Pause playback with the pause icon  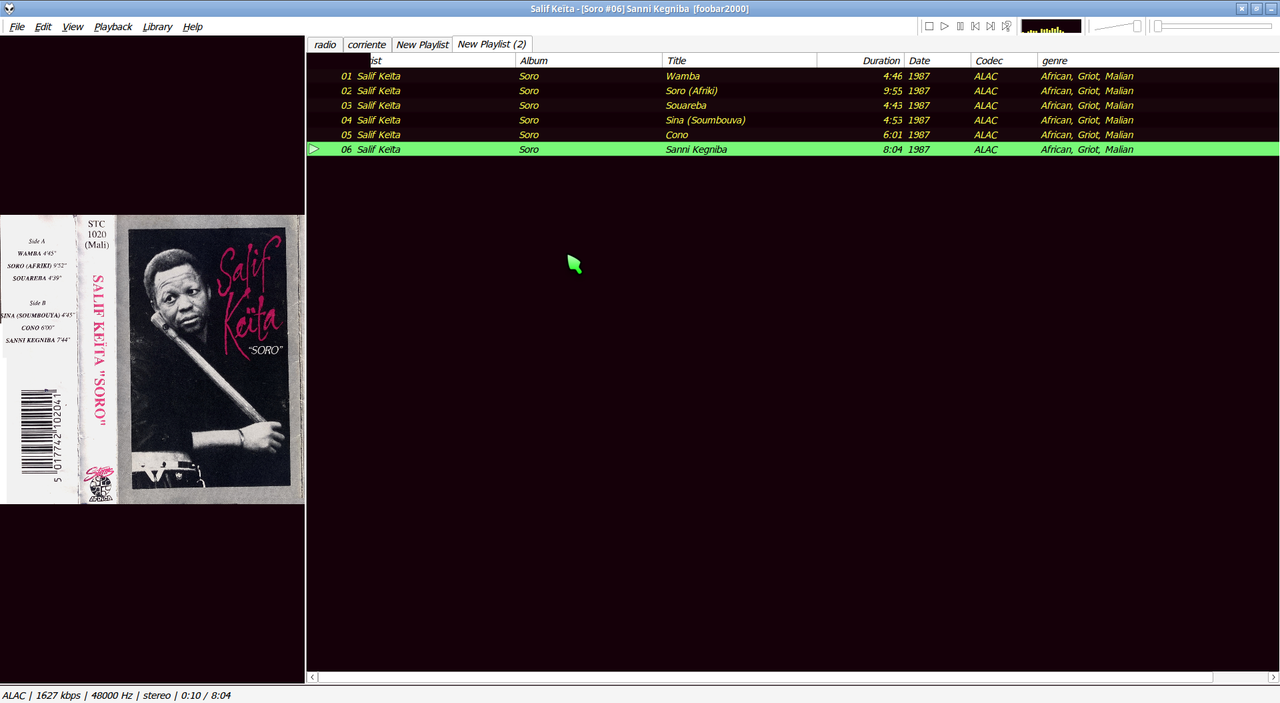960,26
